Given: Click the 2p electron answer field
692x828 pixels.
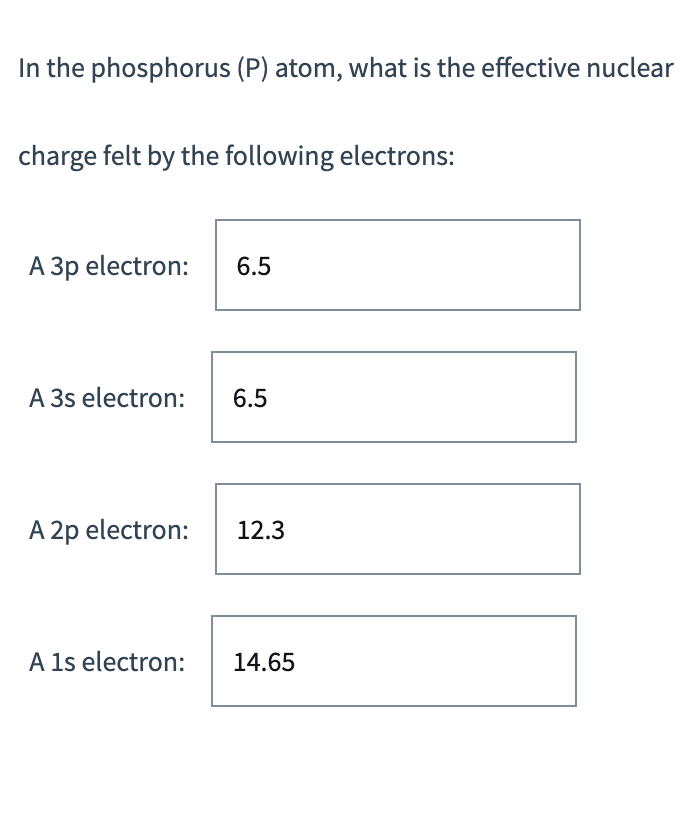Looking at the screenshot, I should [397, 528].
